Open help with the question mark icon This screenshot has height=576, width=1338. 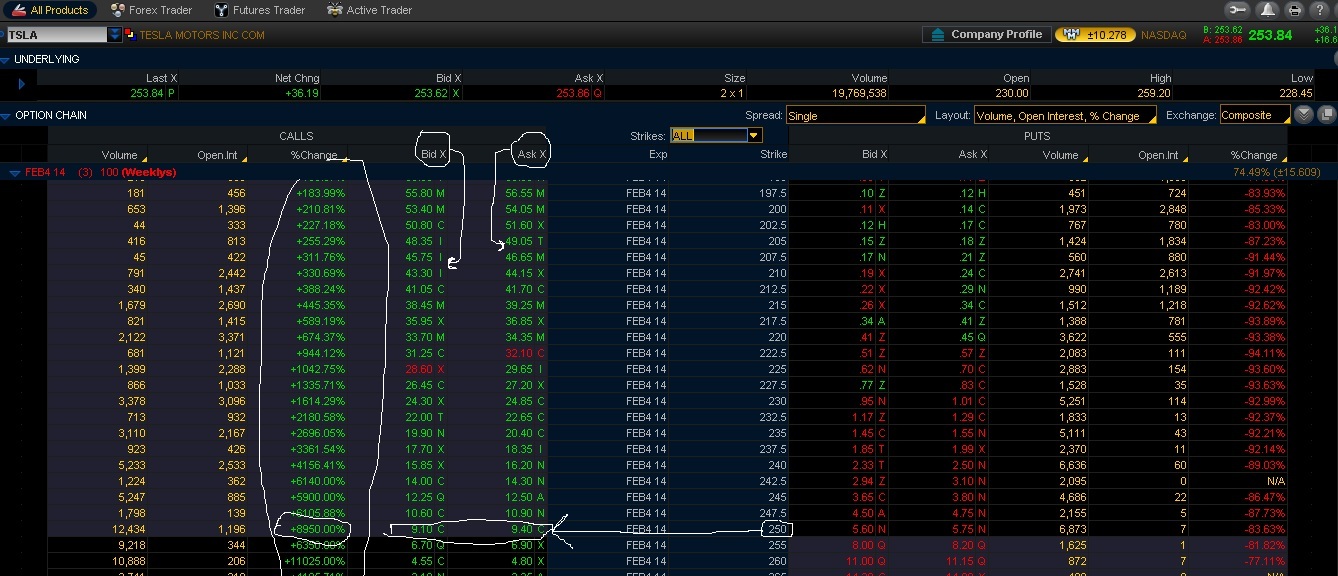(x=1321, y=10)
